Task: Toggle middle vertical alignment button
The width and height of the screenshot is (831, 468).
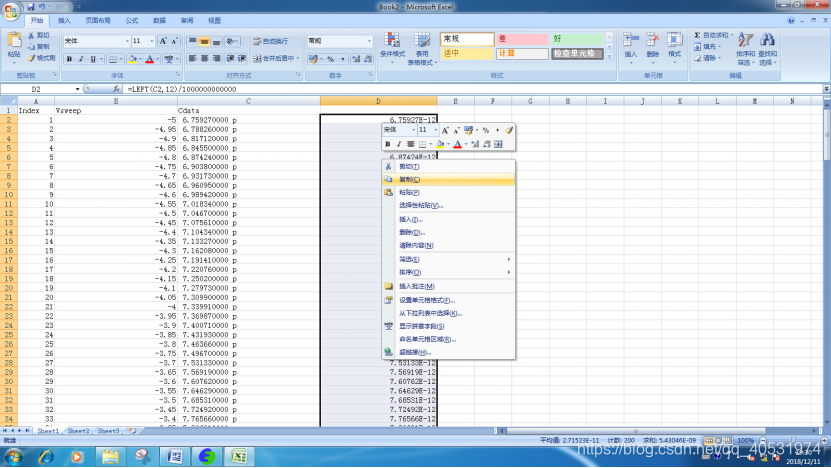Action: tap(205, 41)
